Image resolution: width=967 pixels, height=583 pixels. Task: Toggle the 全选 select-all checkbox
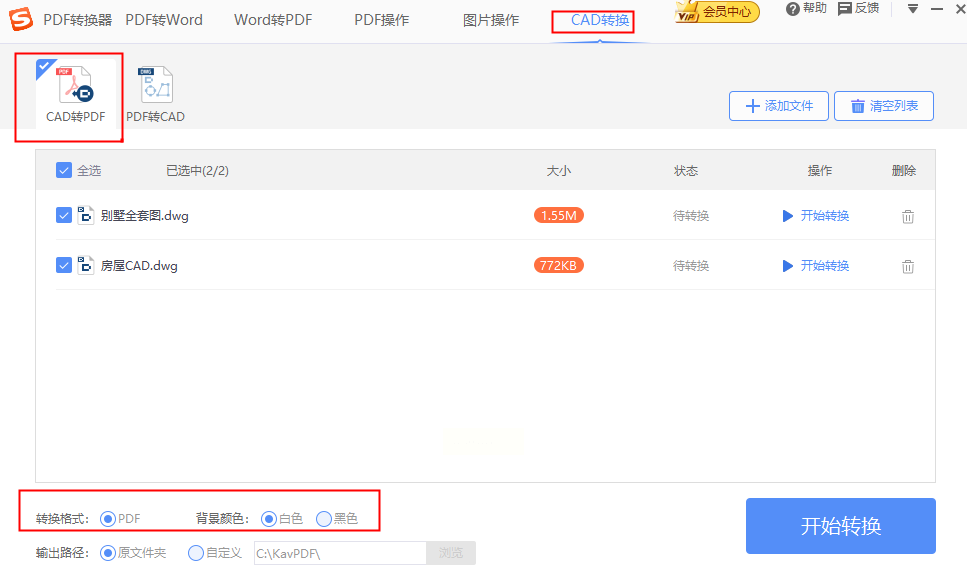tap(64, 170)
